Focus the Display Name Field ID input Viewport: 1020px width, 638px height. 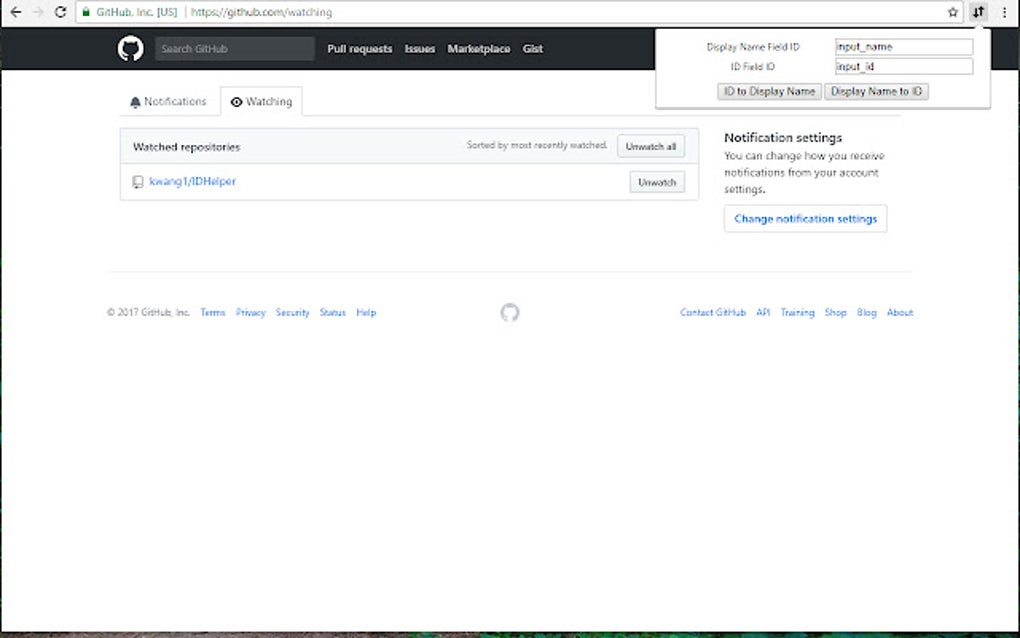(x=903, y=46)
